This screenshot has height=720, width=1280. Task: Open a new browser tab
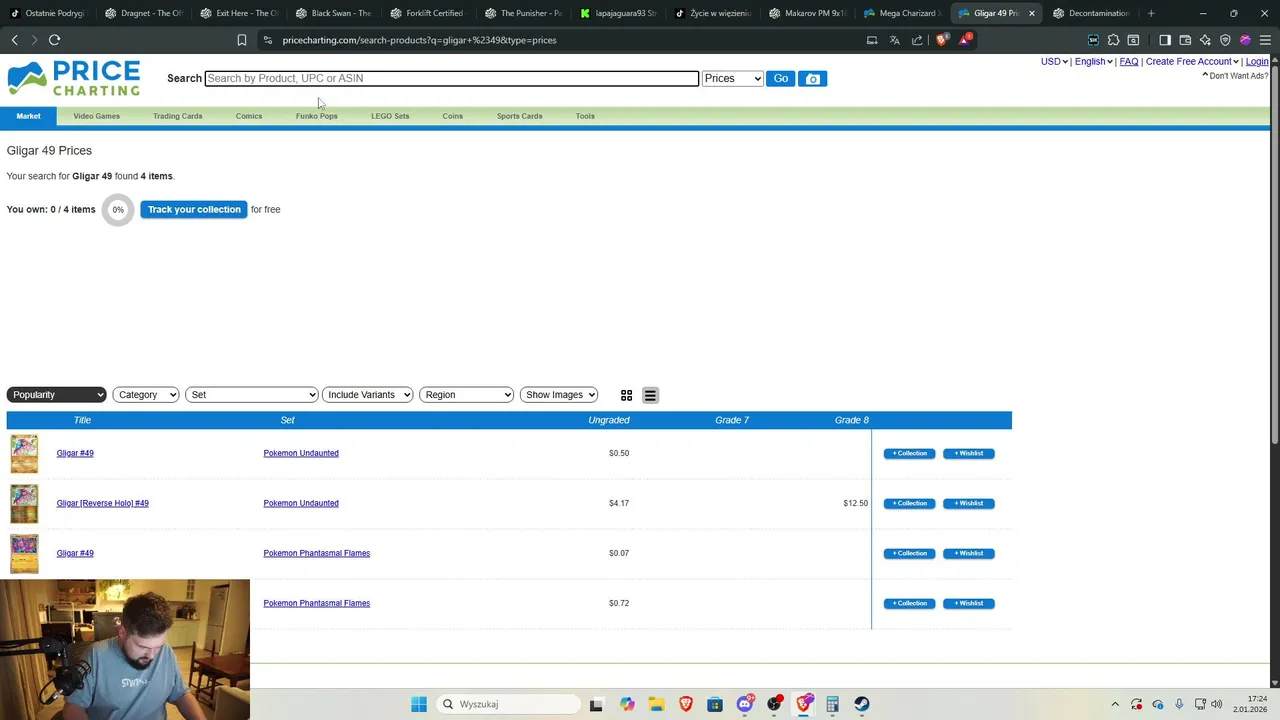pos(1151,13)
